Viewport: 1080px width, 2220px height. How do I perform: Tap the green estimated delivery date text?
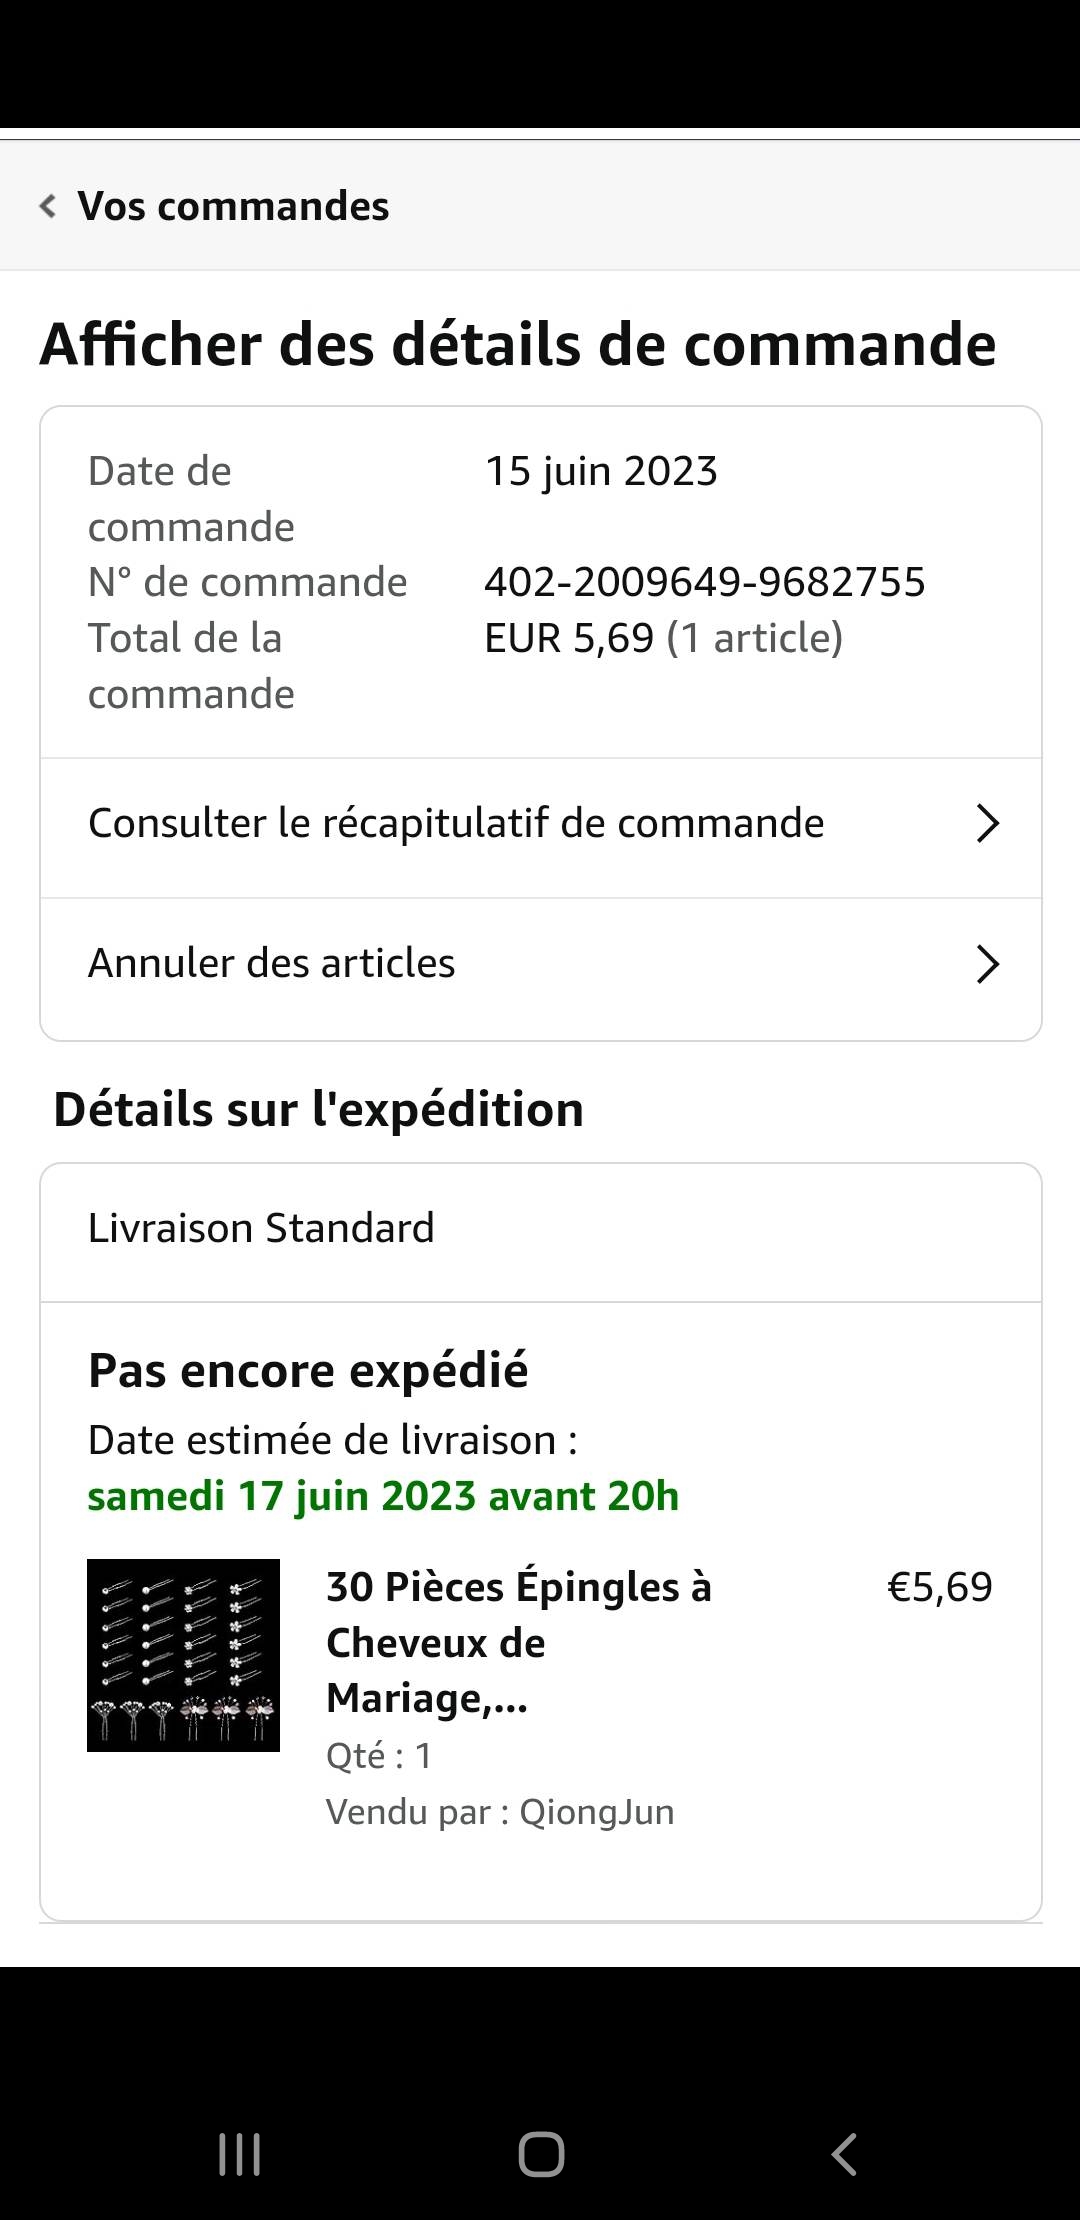pyautogui.click(x=383, y=1496)
